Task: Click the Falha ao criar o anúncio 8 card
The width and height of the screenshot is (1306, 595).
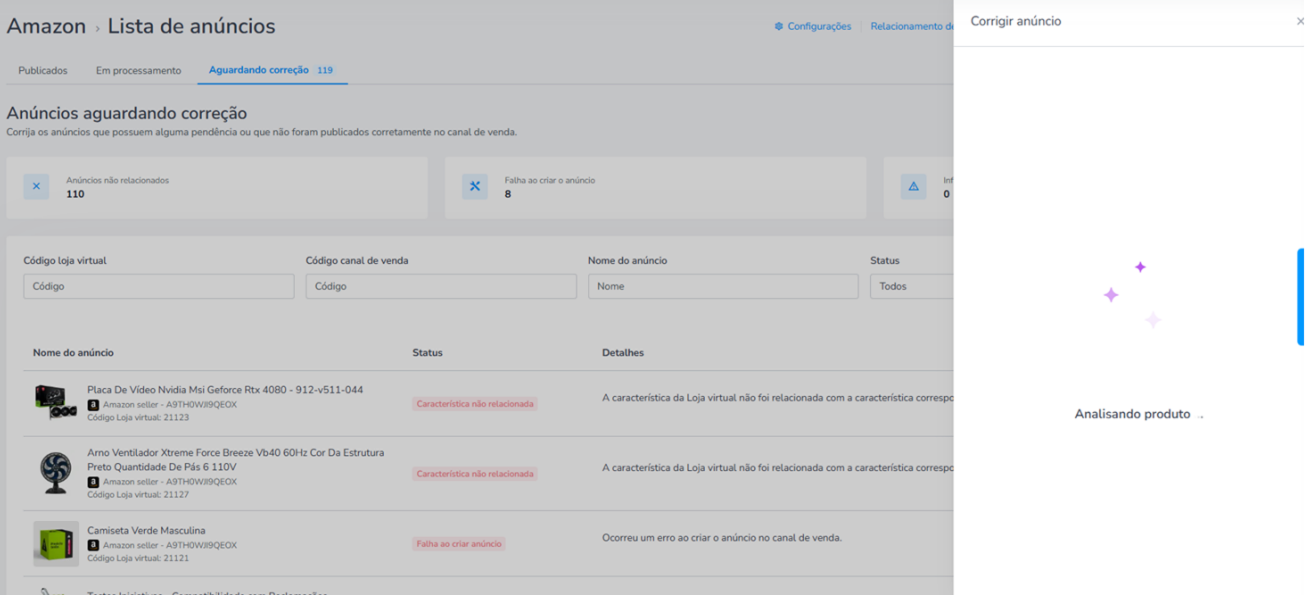Action: coord(656,187)
